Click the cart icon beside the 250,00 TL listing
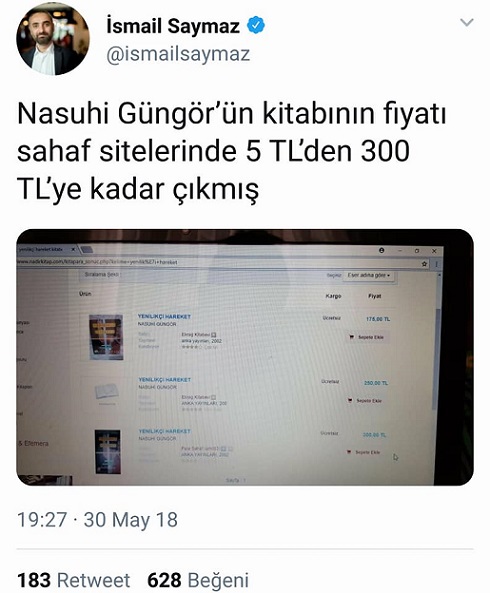The image size is (490, 593). 350,400
